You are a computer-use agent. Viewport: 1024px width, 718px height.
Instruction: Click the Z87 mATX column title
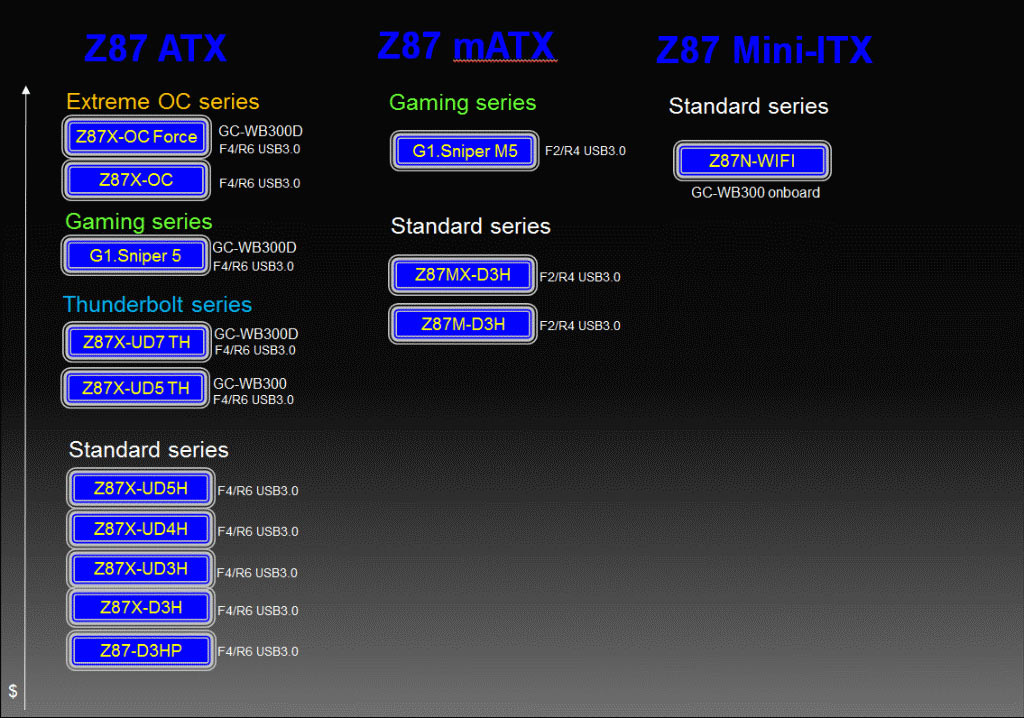pos(466,46)
